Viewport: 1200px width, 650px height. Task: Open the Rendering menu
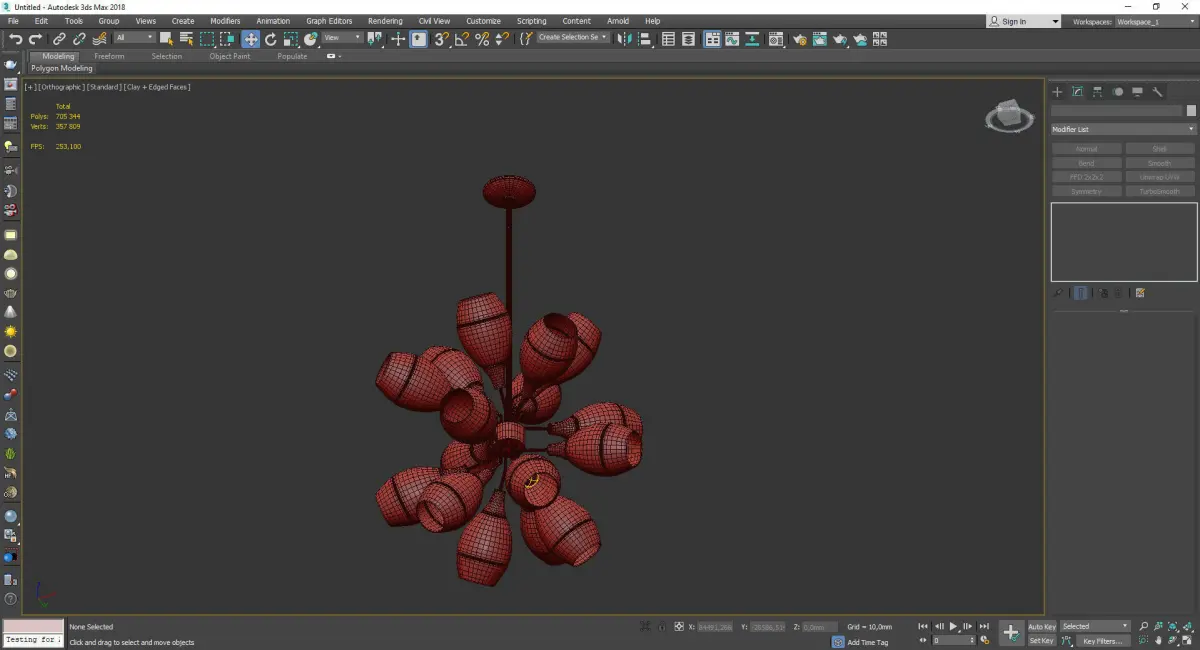(x=385, y=21)
